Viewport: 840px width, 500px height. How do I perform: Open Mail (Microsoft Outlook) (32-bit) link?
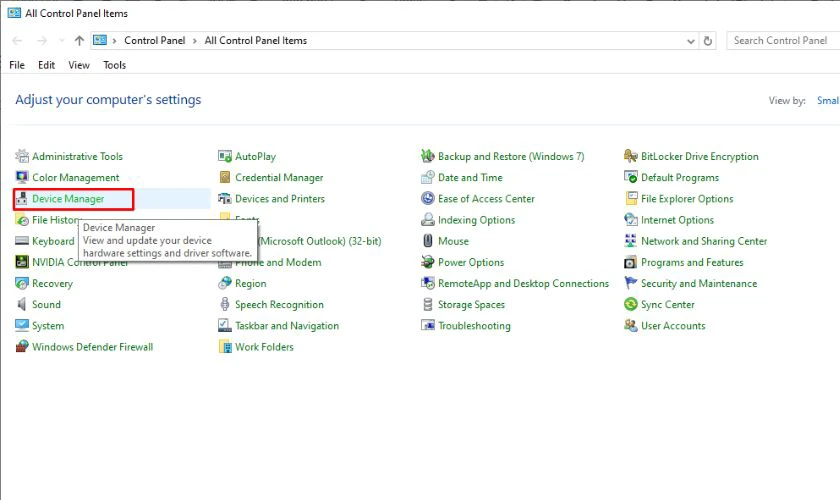tap(320, 241)
